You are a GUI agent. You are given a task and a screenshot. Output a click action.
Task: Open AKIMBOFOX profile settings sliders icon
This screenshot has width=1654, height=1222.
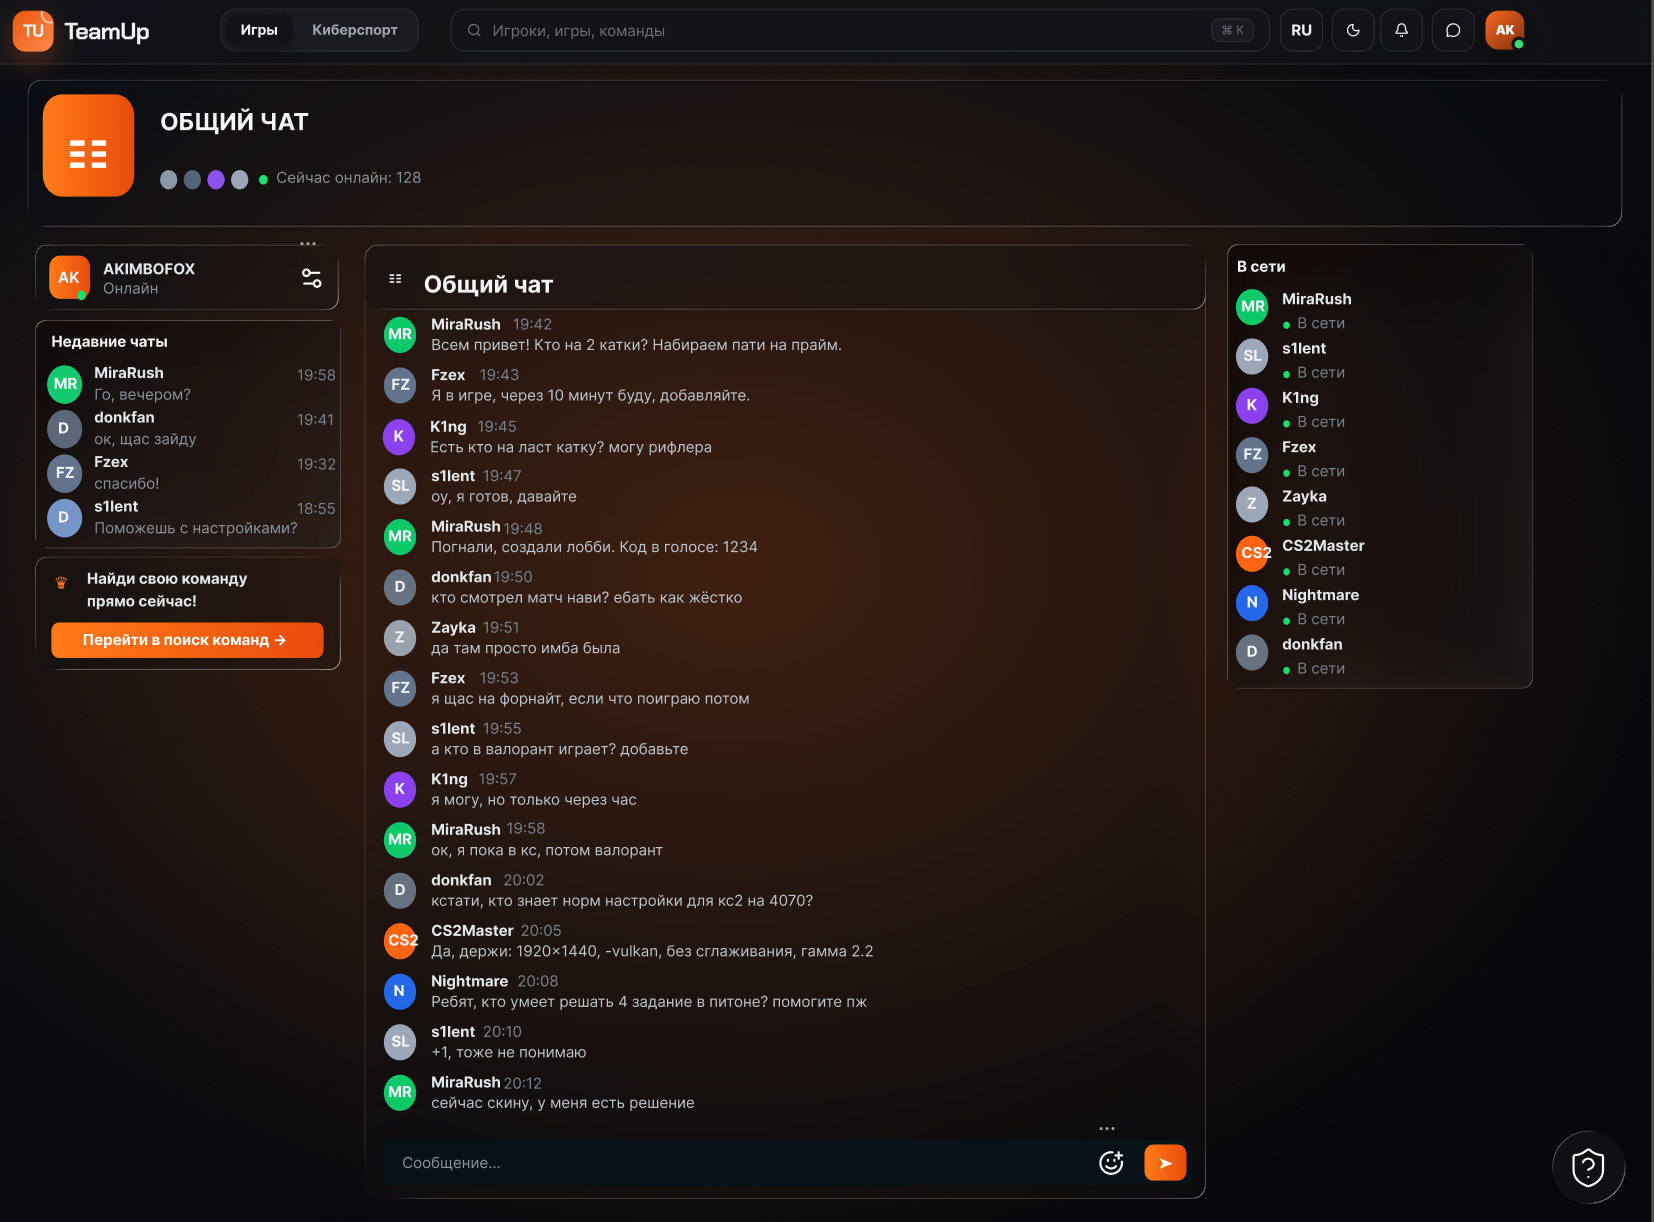tap(312, 278)
